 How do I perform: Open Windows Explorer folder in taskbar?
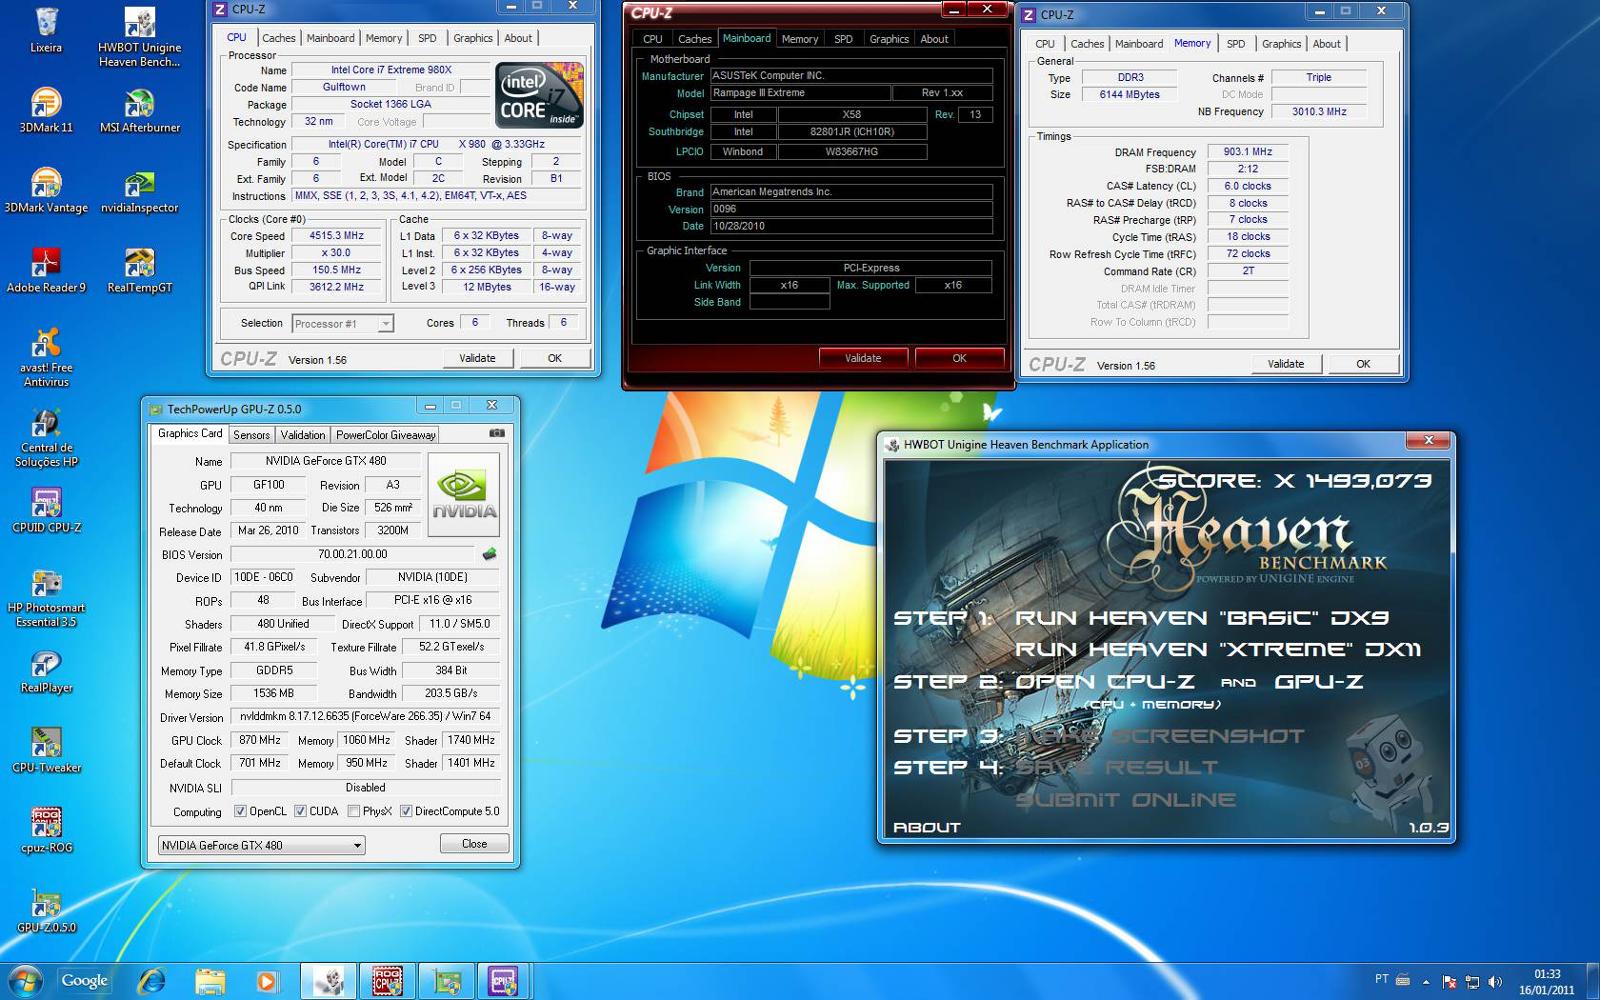(209, 981)
